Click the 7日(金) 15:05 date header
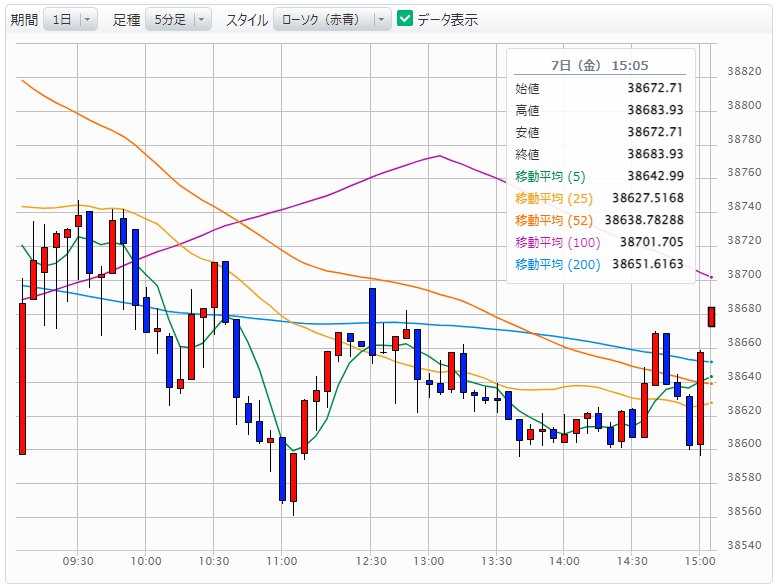This screenshot has height=588, width=778. (601, 65)
